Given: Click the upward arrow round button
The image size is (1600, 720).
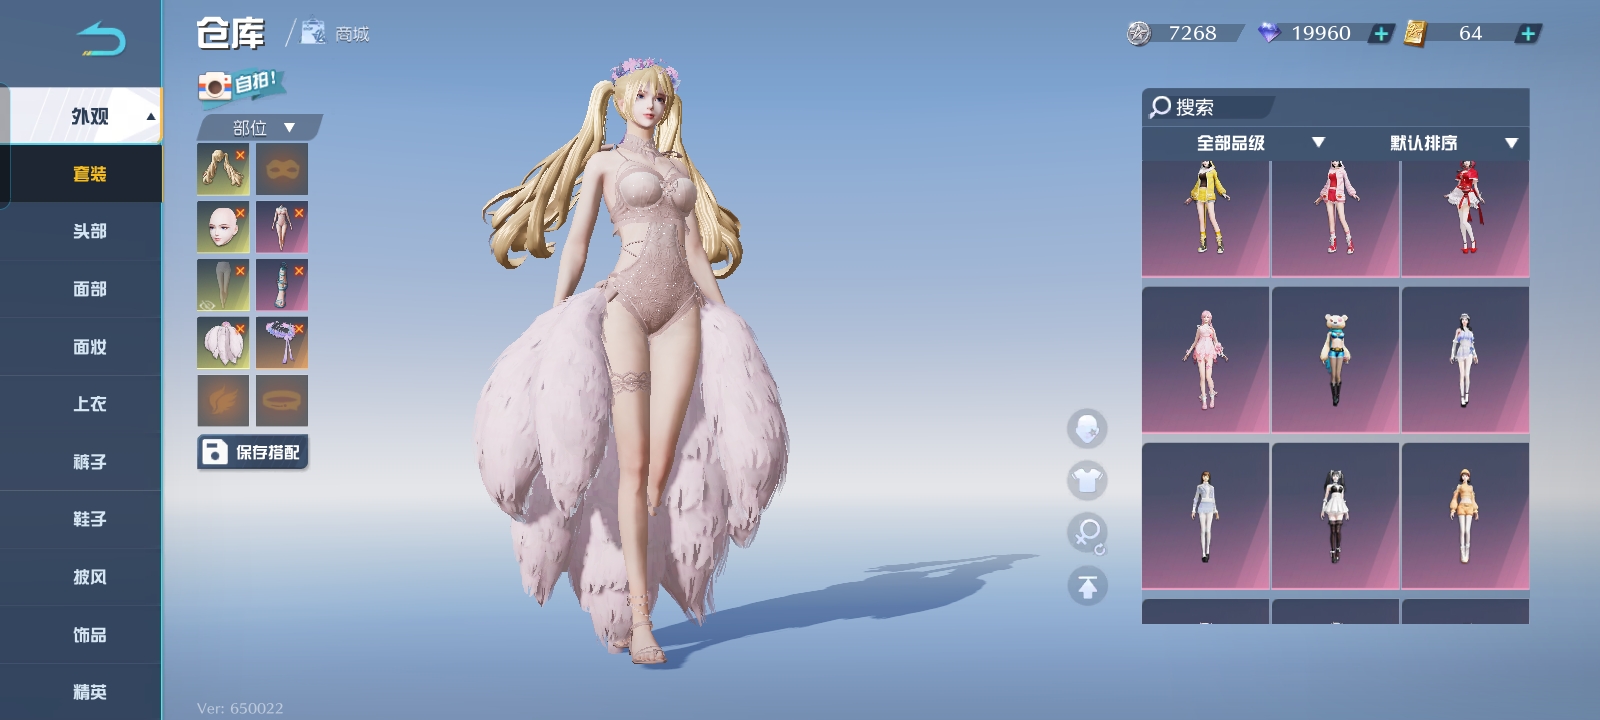Looking at the screenshot, I should click(x=1087, y=586).
